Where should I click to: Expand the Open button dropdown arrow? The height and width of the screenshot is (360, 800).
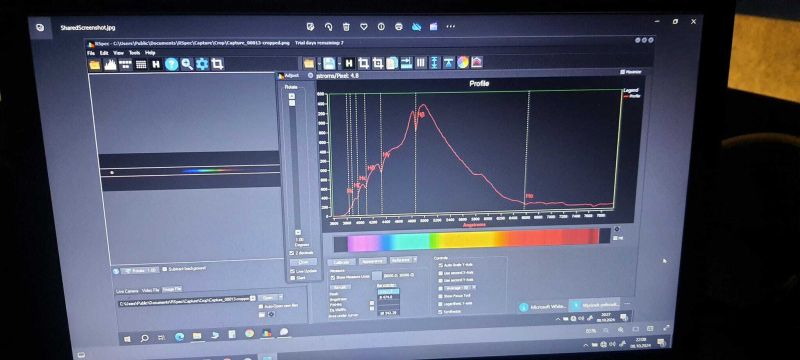click(x=280, y=297)
